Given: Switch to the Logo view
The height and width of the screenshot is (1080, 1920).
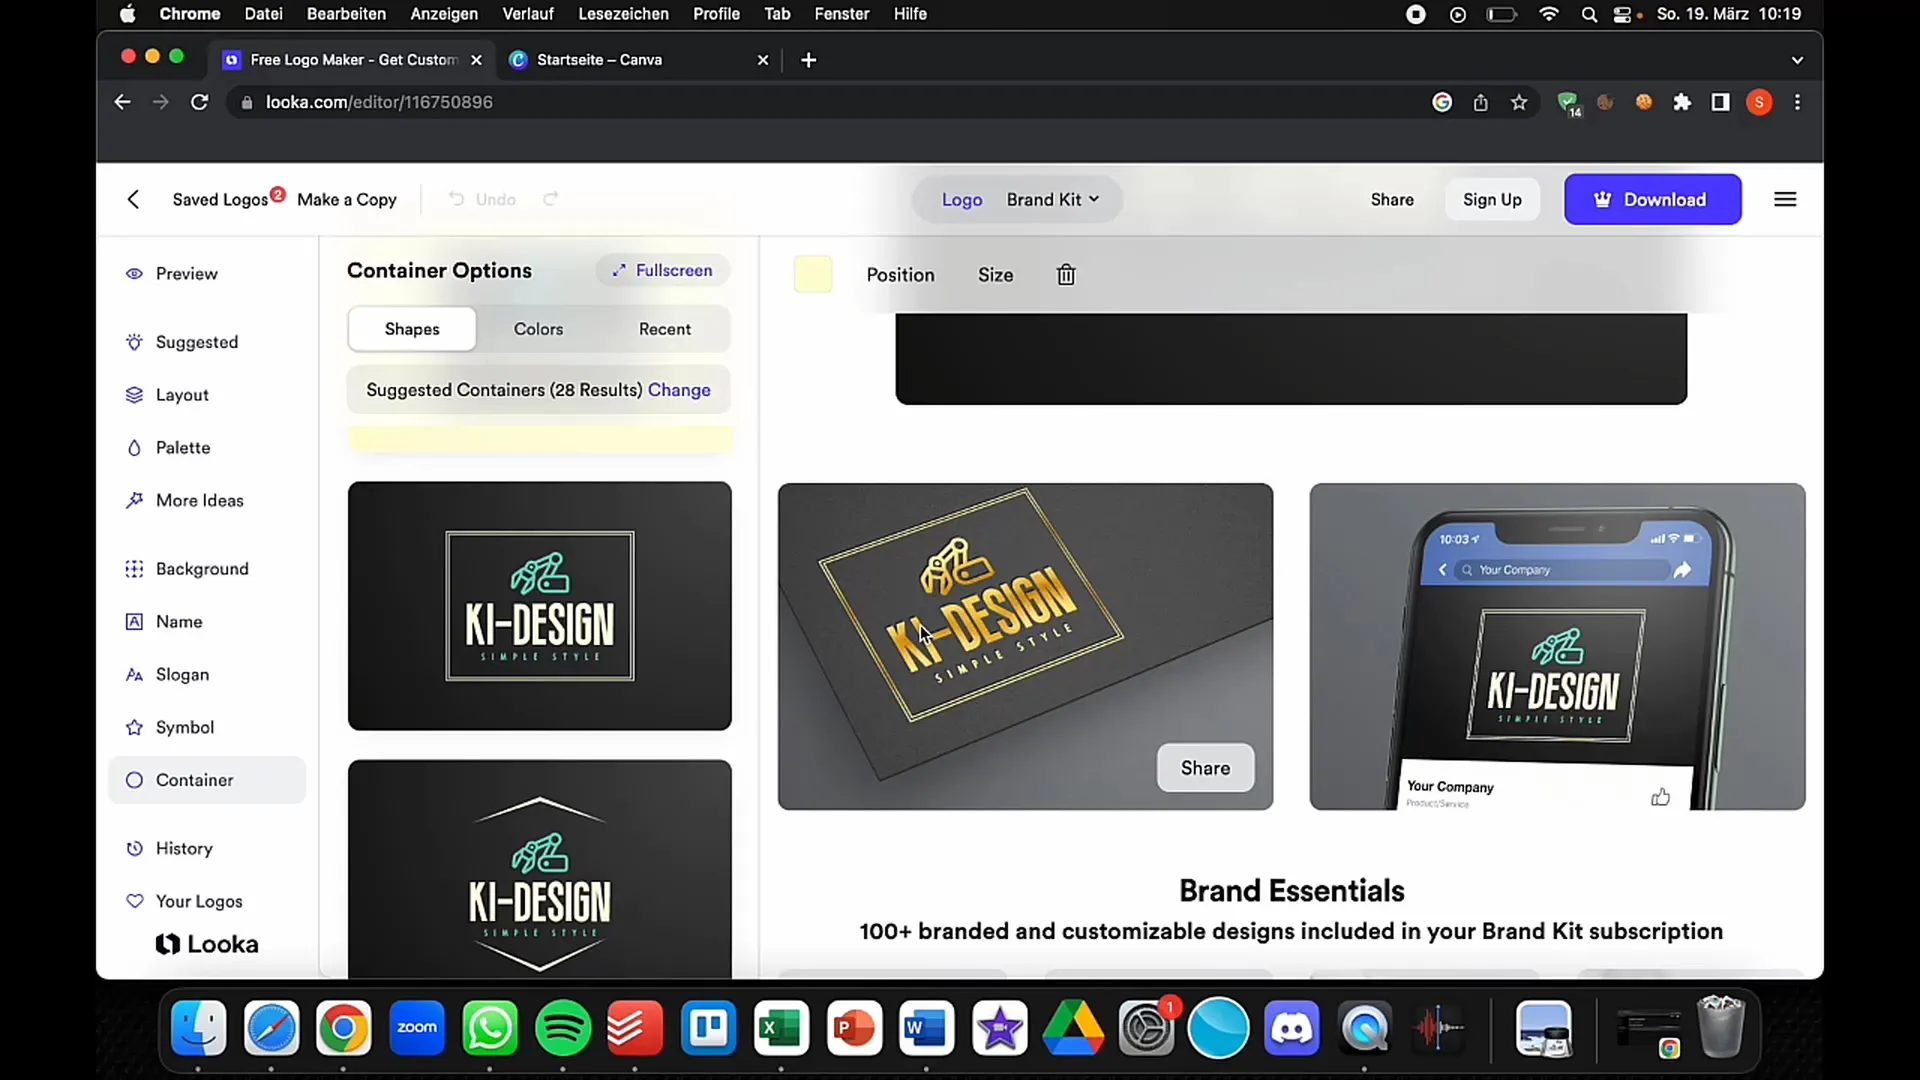Looking at the screenshot, I should [962, 199].
